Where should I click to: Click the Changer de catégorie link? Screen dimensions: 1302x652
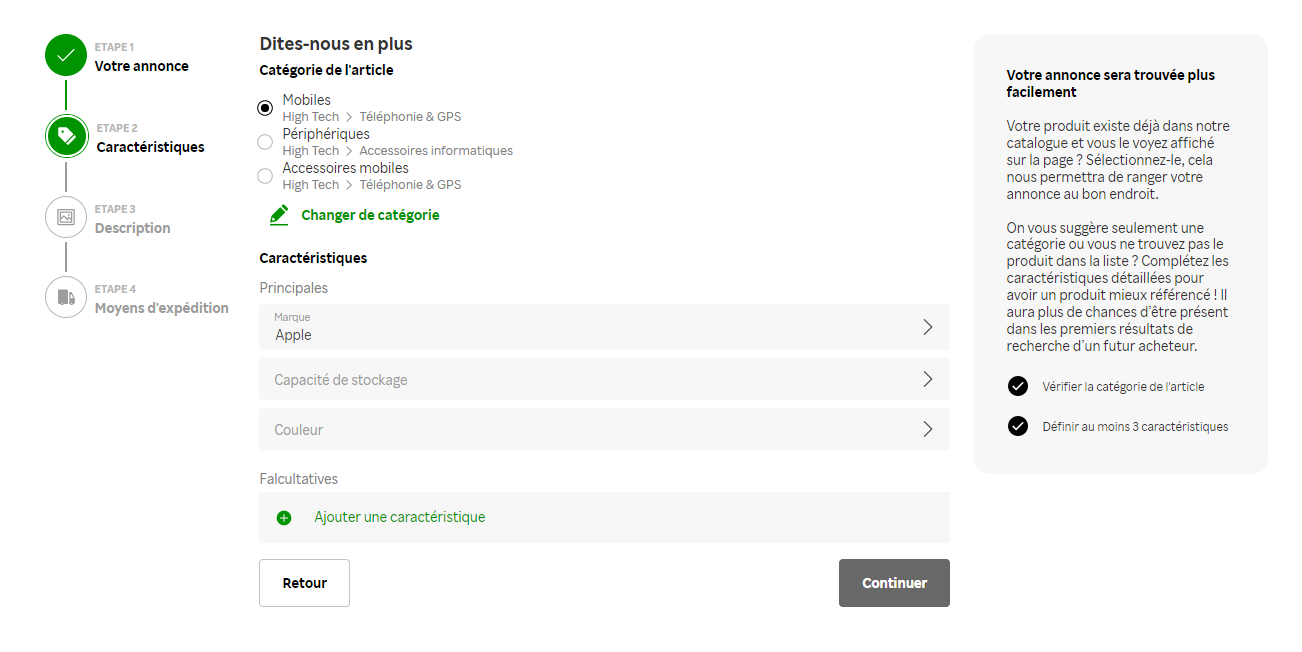point(370,215)
